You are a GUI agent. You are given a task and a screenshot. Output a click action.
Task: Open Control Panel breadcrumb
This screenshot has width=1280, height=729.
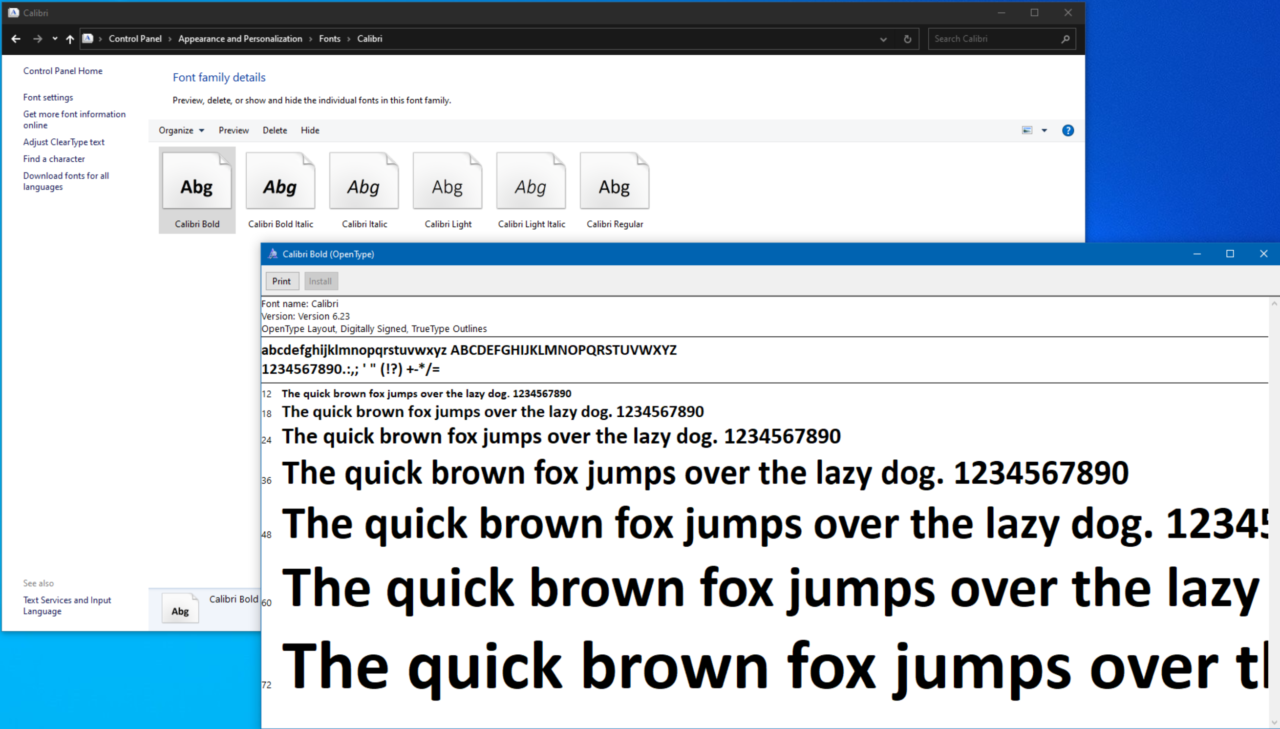(135, 39)
